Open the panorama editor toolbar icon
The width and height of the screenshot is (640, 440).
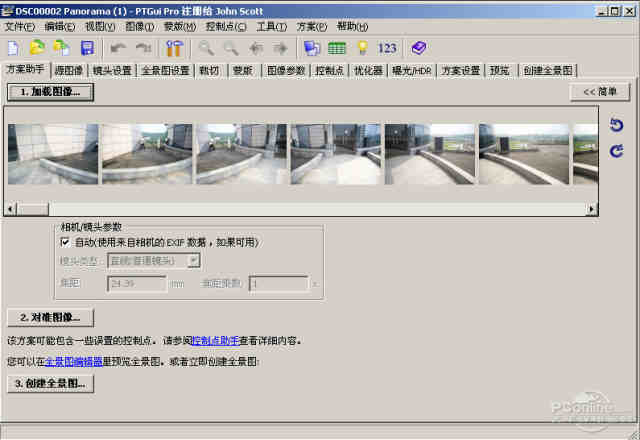coord(311,47)
